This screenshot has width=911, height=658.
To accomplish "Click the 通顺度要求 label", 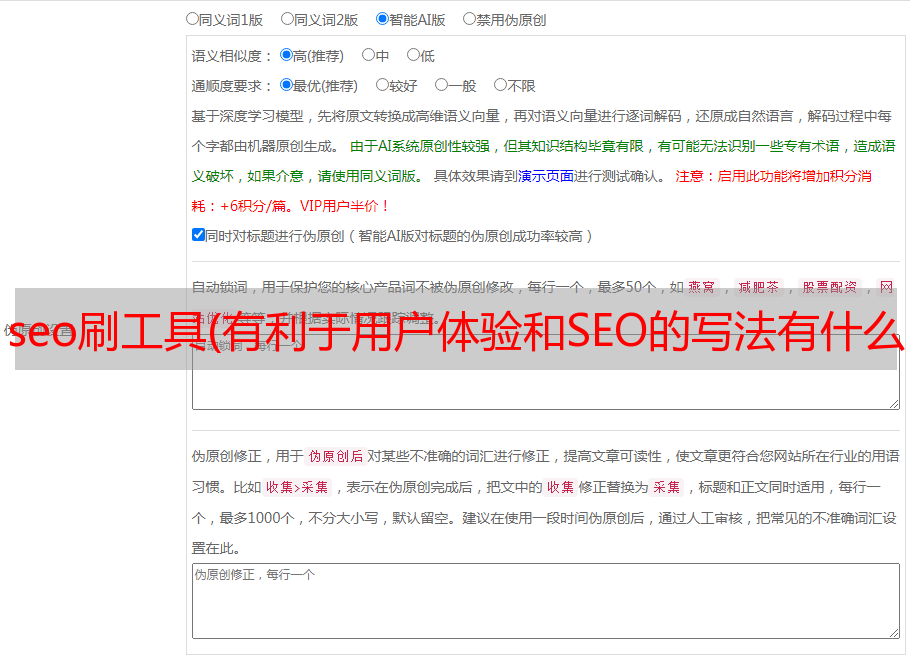I will 232,87.
